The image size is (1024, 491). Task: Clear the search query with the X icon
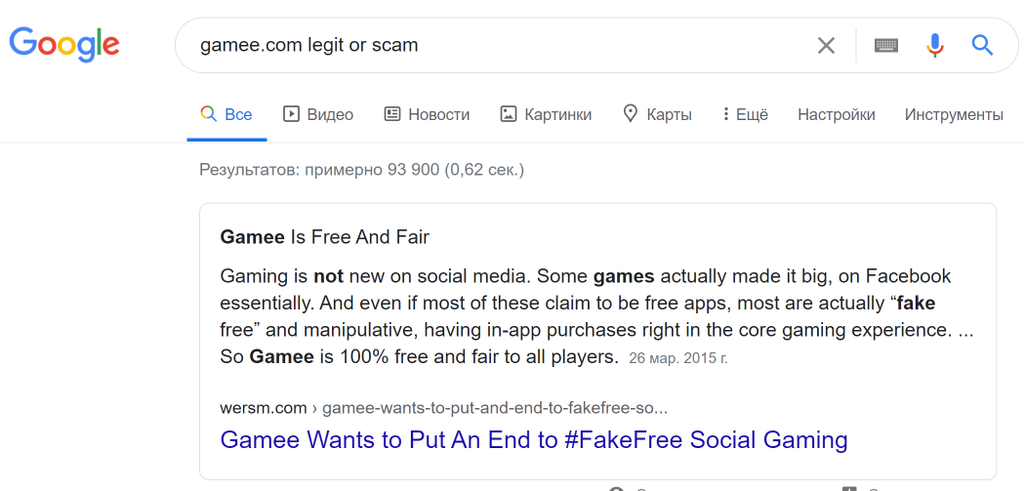click(x=826, y=46)
